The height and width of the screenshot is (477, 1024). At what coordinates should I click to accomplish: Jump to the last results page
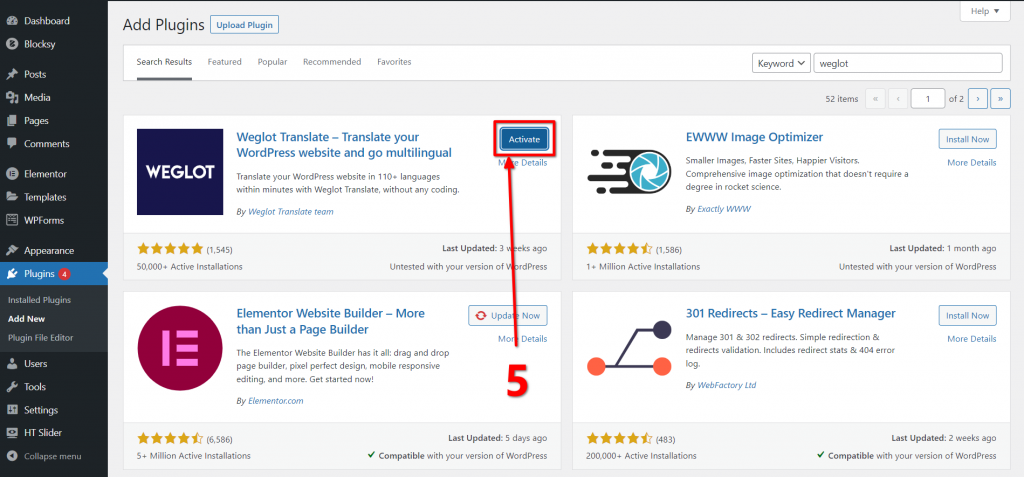(1000, 99)
